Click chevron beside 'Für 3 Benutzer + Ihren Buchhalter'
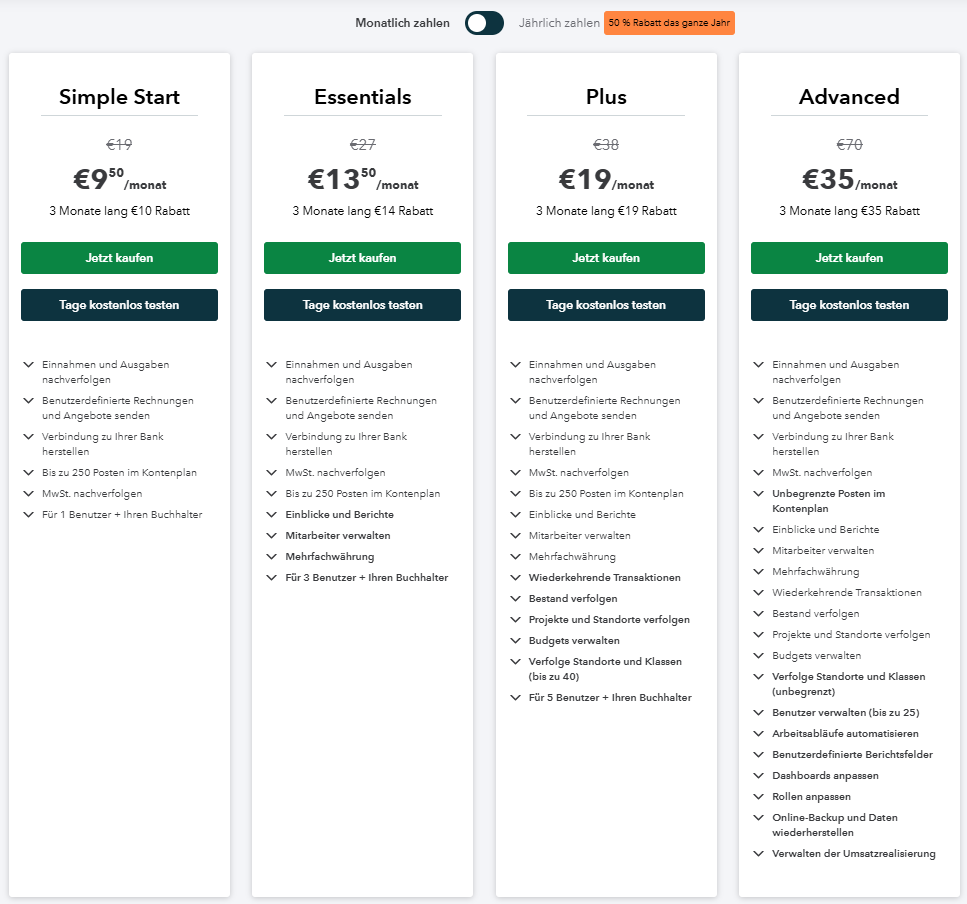Image resolution: width=967 pixels, height=904 pixels. point(271,577)
